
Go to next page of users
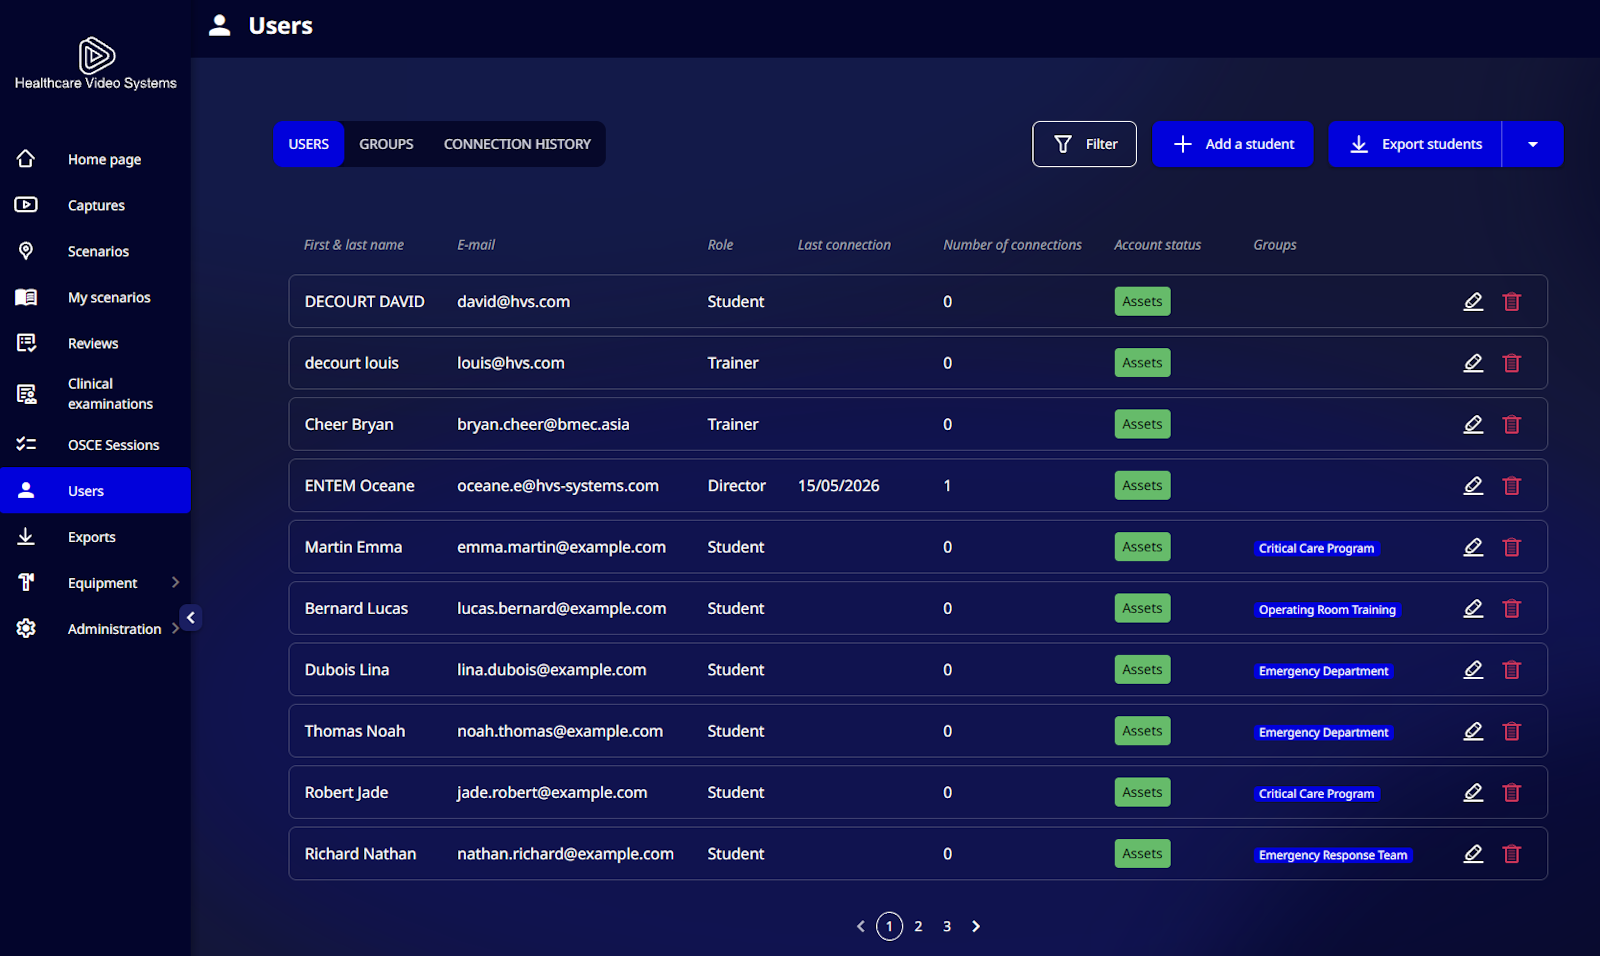point(976,927)
